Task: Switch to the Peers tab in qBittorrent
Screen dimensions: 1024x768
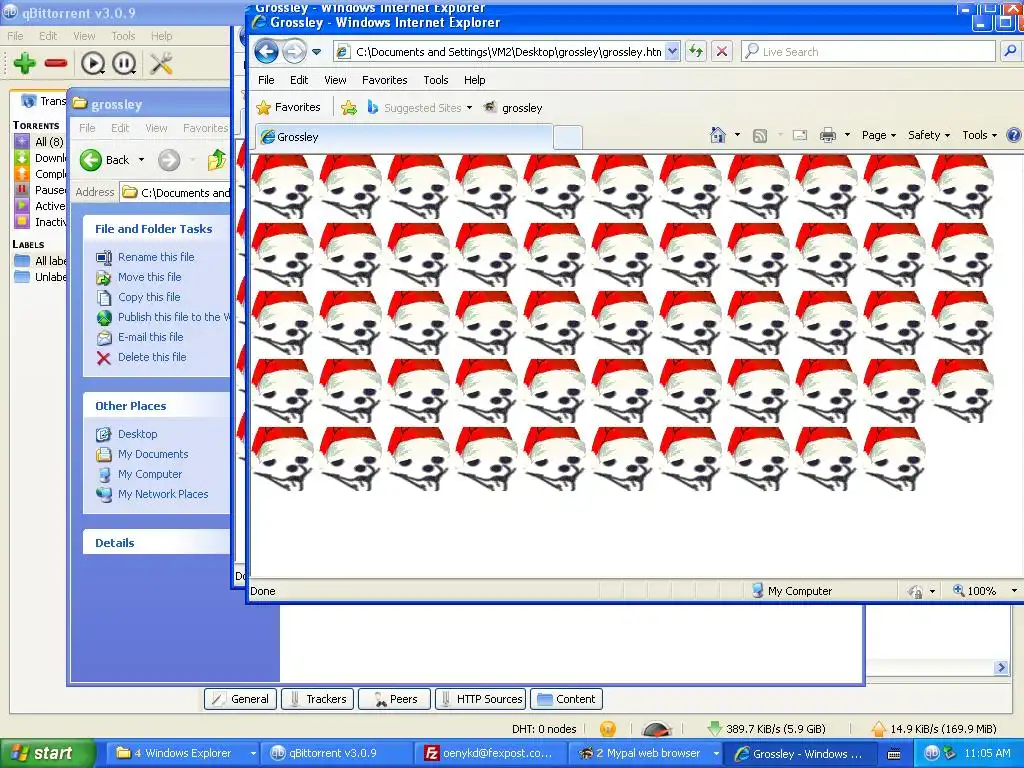Action: (x=394, y=699)
